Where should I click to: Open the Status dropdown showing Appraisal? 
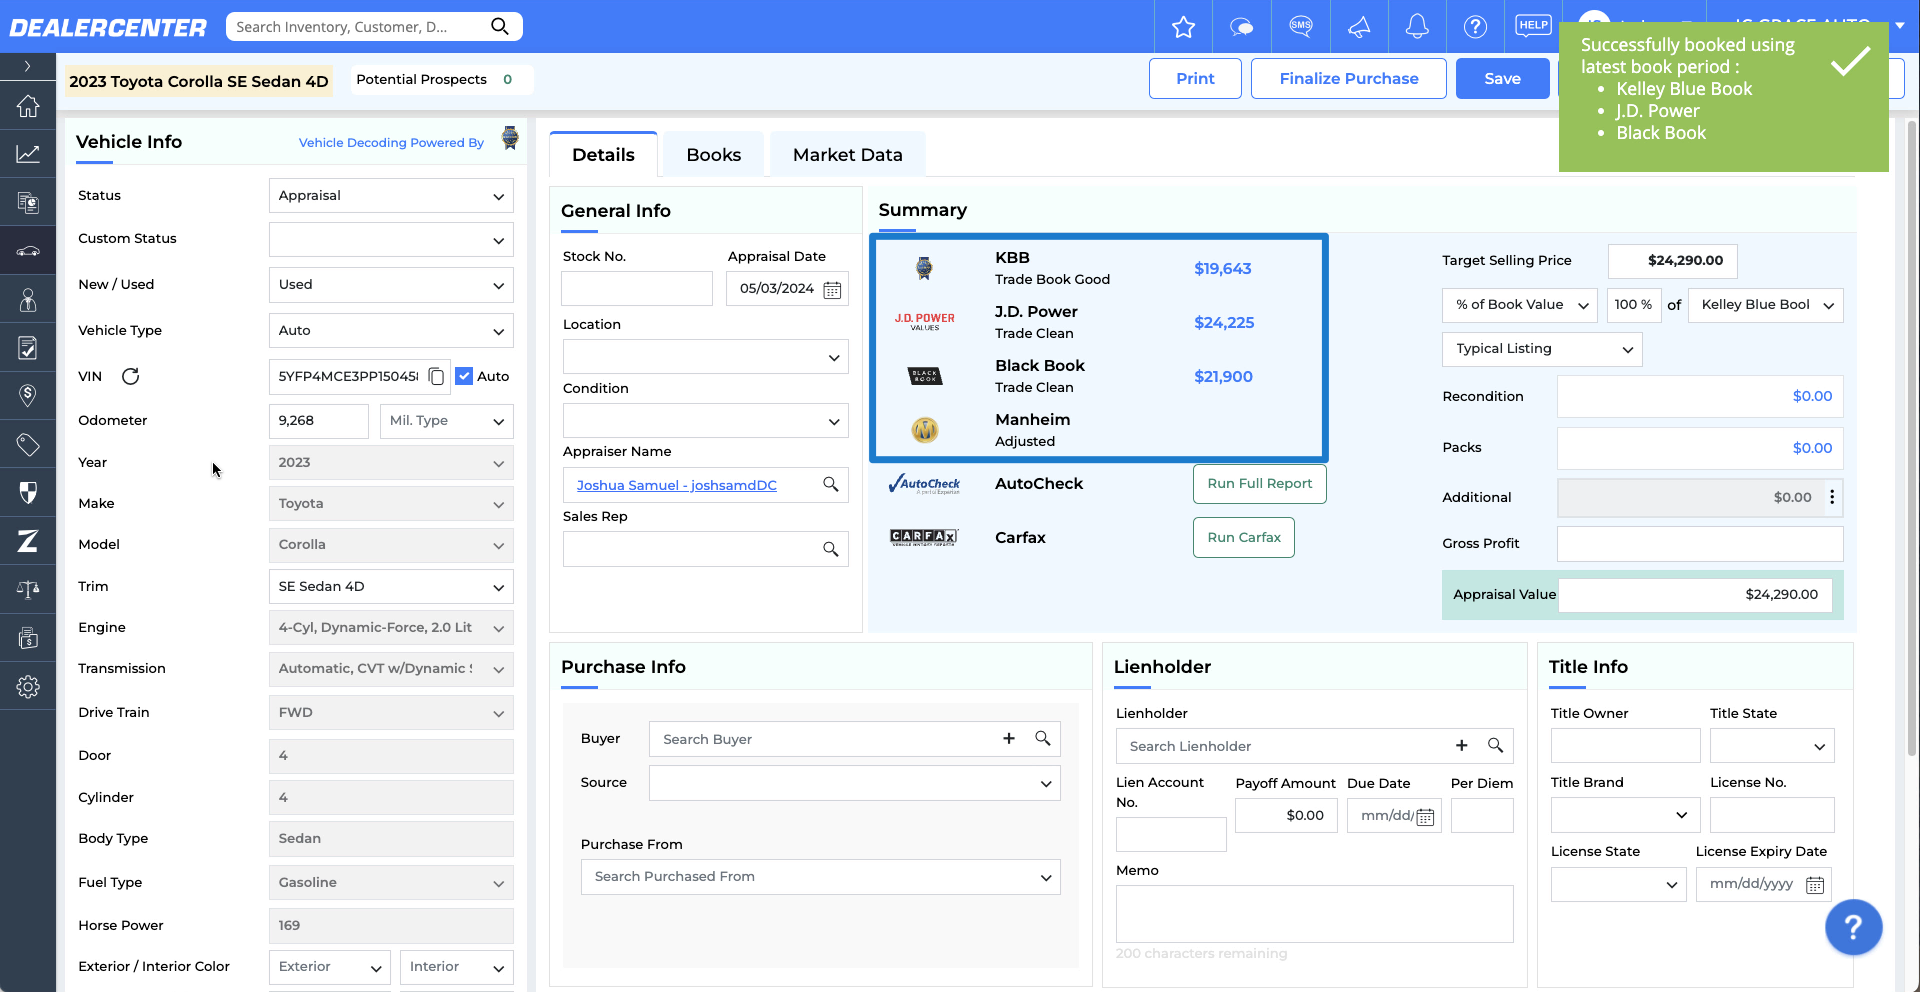[x=391, y=196]
